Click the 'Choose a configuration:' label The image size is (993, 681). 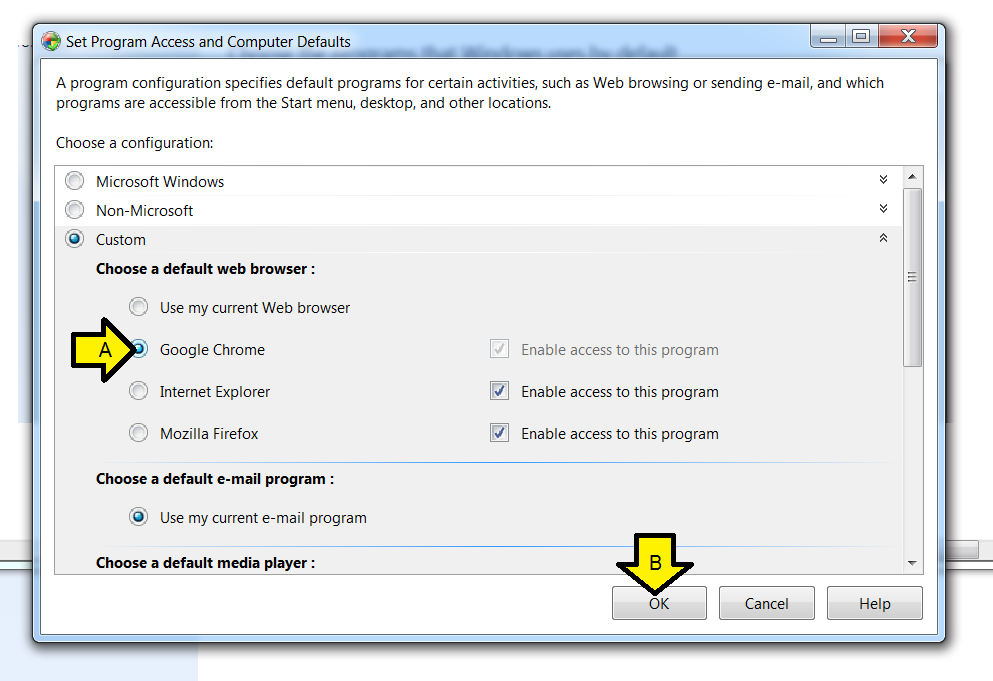pos(134,143)
